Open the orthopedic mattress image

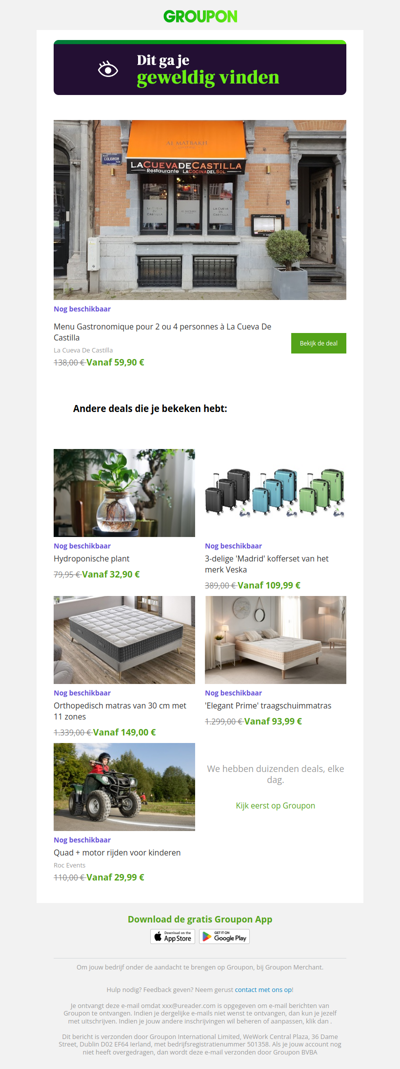coord(124,640)
